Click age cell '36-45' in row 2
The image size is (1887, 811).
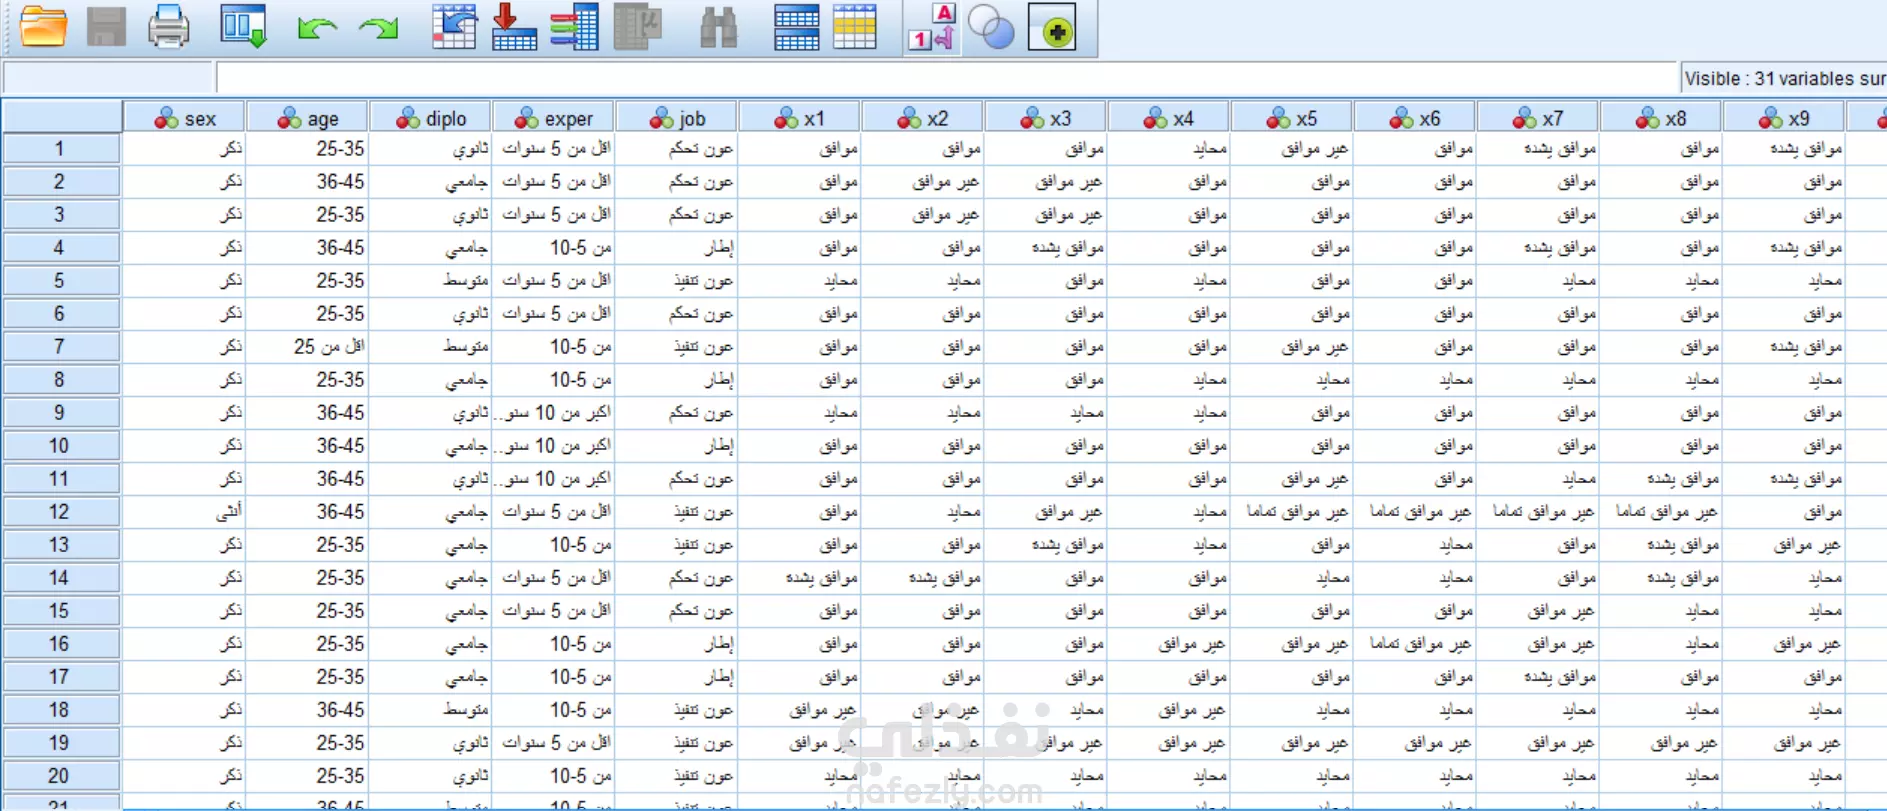[308, 181]
